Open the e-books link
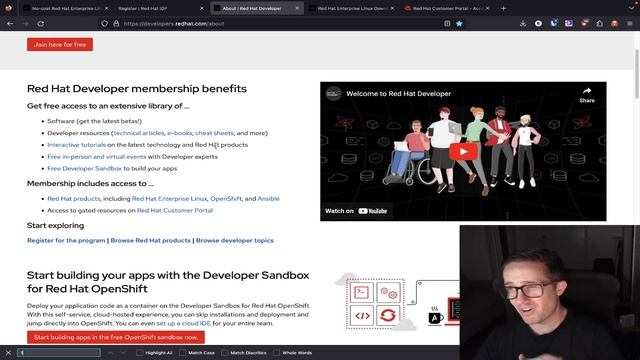 pyautogui.click(x=180, y=133)
